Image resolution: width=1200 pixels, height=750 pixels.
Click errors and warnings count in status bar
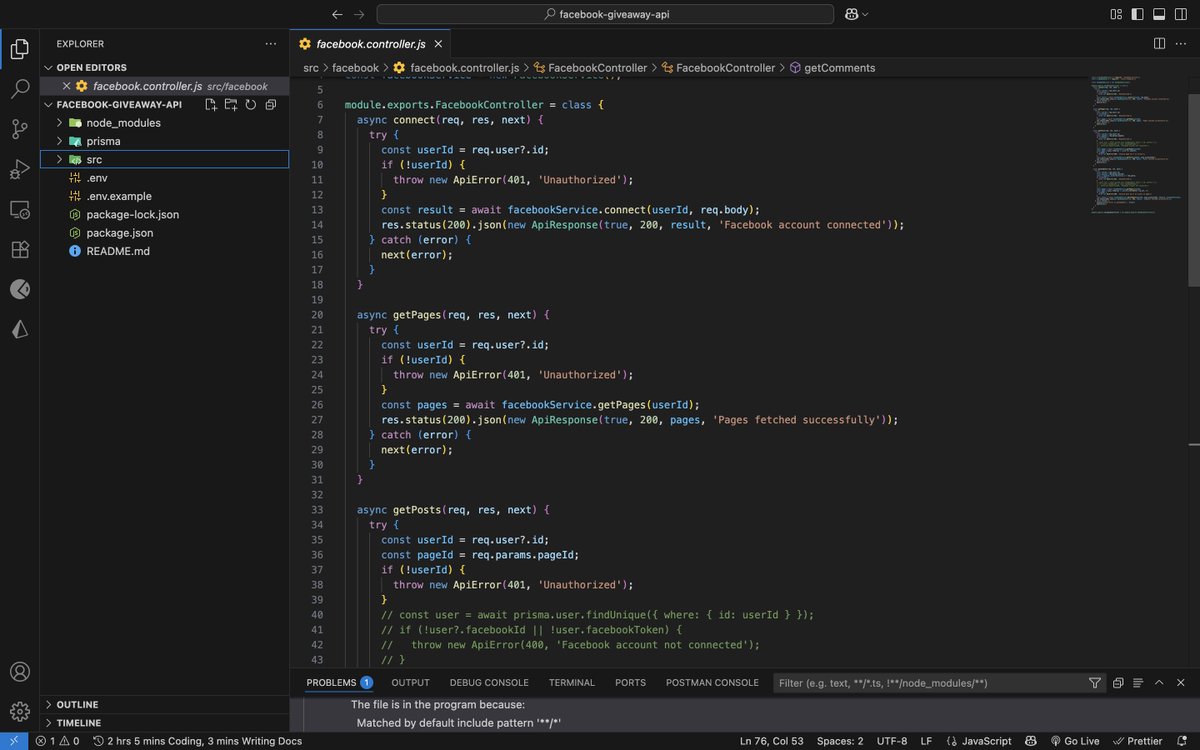[57, 741]
